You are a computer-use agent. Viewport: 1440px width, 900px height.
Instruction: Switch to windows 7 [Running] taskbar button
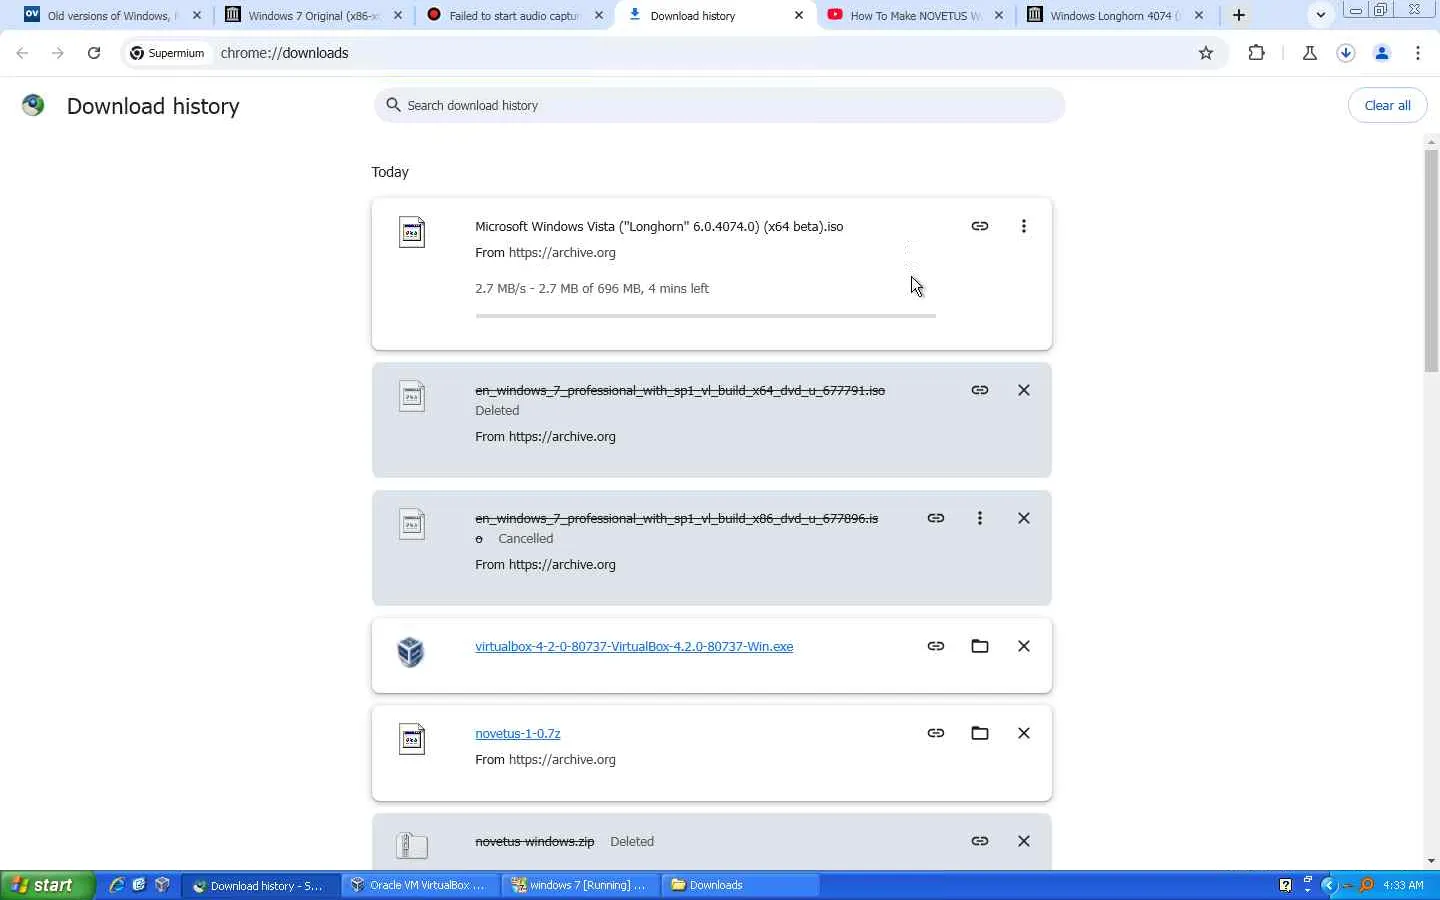coord(580,885)
